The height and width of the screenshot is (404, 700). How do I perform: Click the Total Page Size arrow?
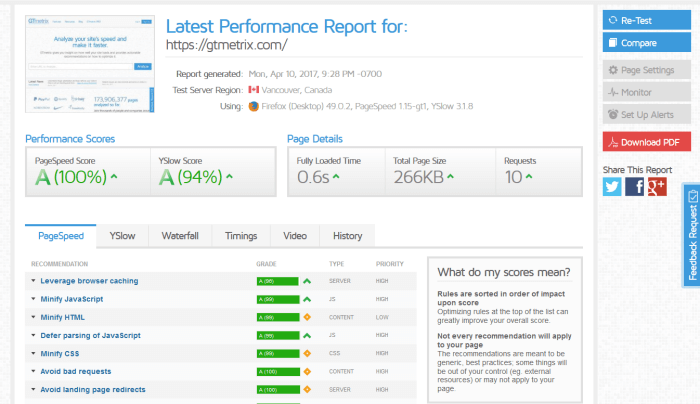click(450, 177)
